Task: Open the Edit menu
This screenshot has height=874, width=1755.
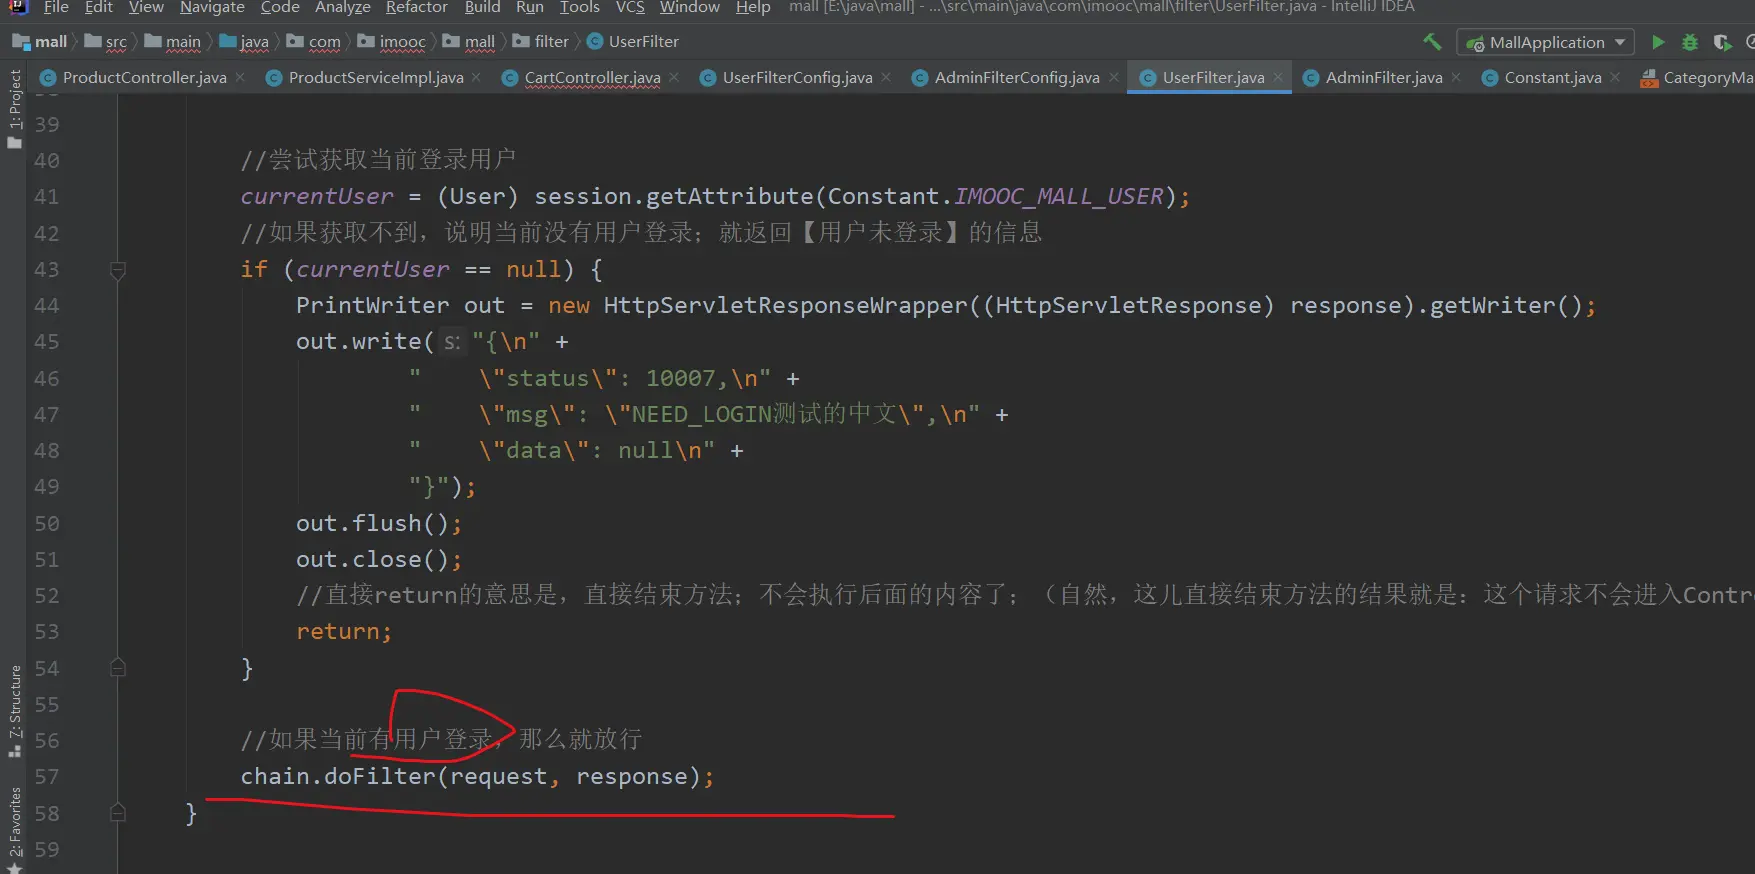Action: [99, 7]
